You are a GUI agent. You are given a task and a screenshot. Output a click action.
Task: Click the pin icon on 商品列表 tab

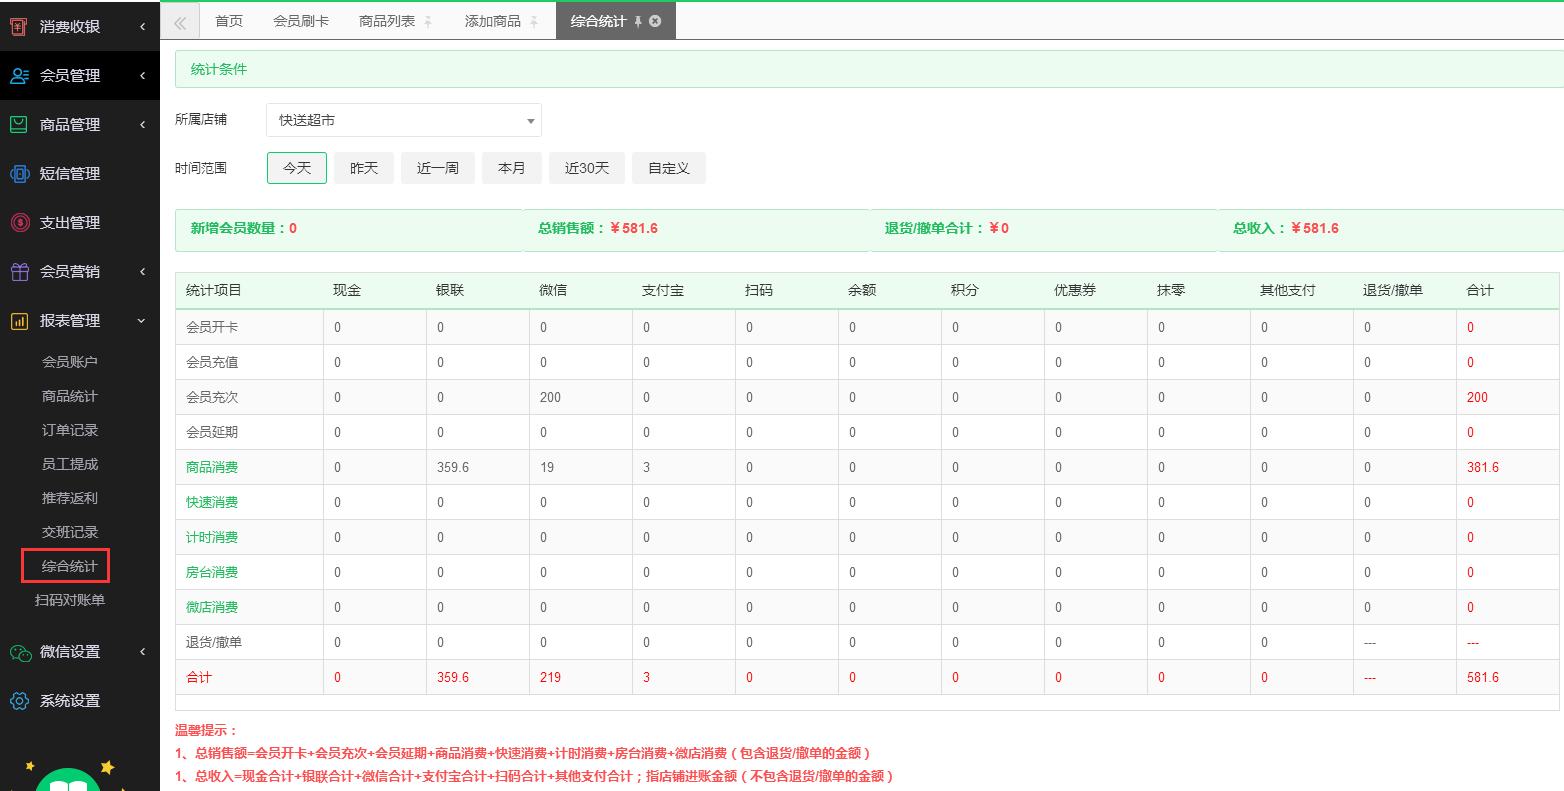(x=428, y=22)
